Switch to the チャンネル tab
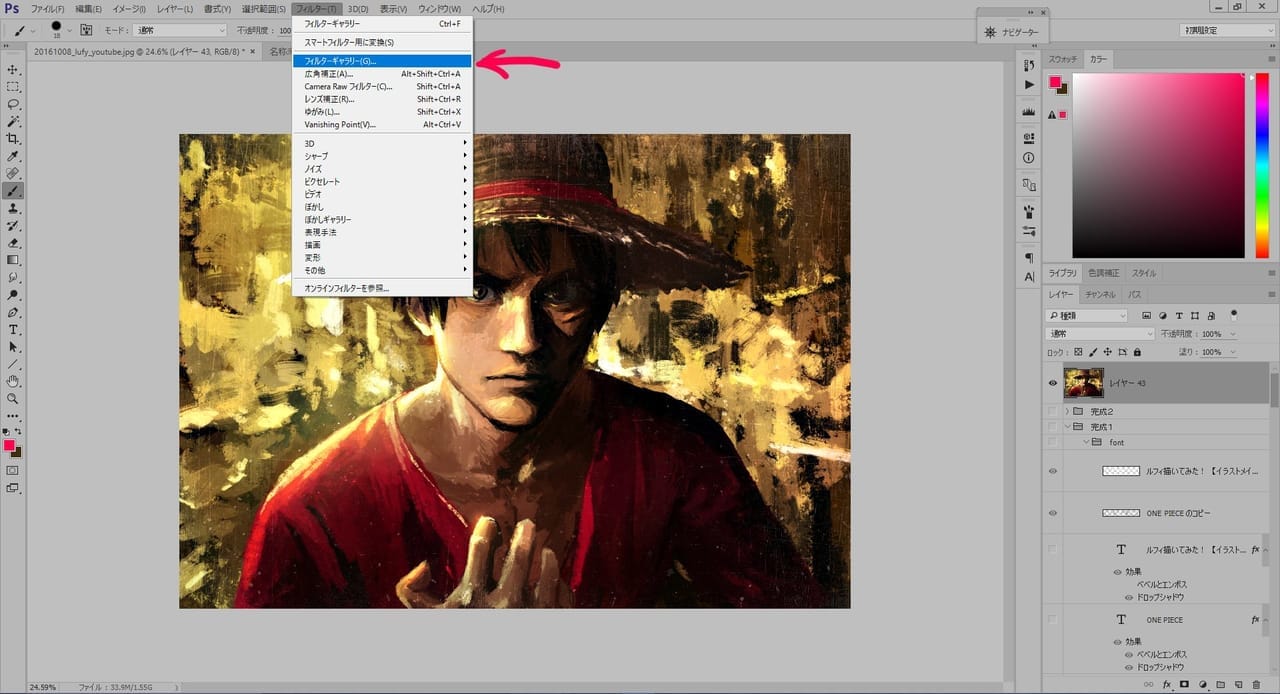 1100,295
